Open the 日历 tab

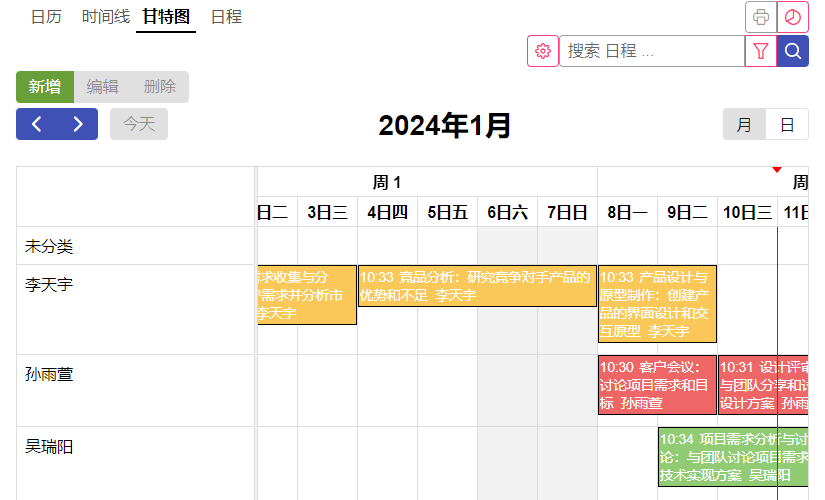pos(46,17)
